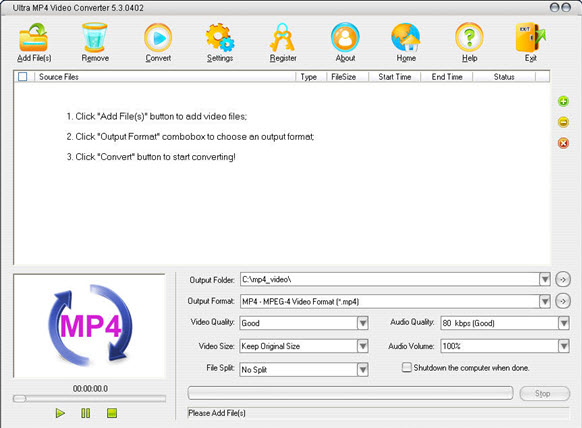The image size is (582, 428).
Task: Open the Register keys icon
Action: point(282,37)
